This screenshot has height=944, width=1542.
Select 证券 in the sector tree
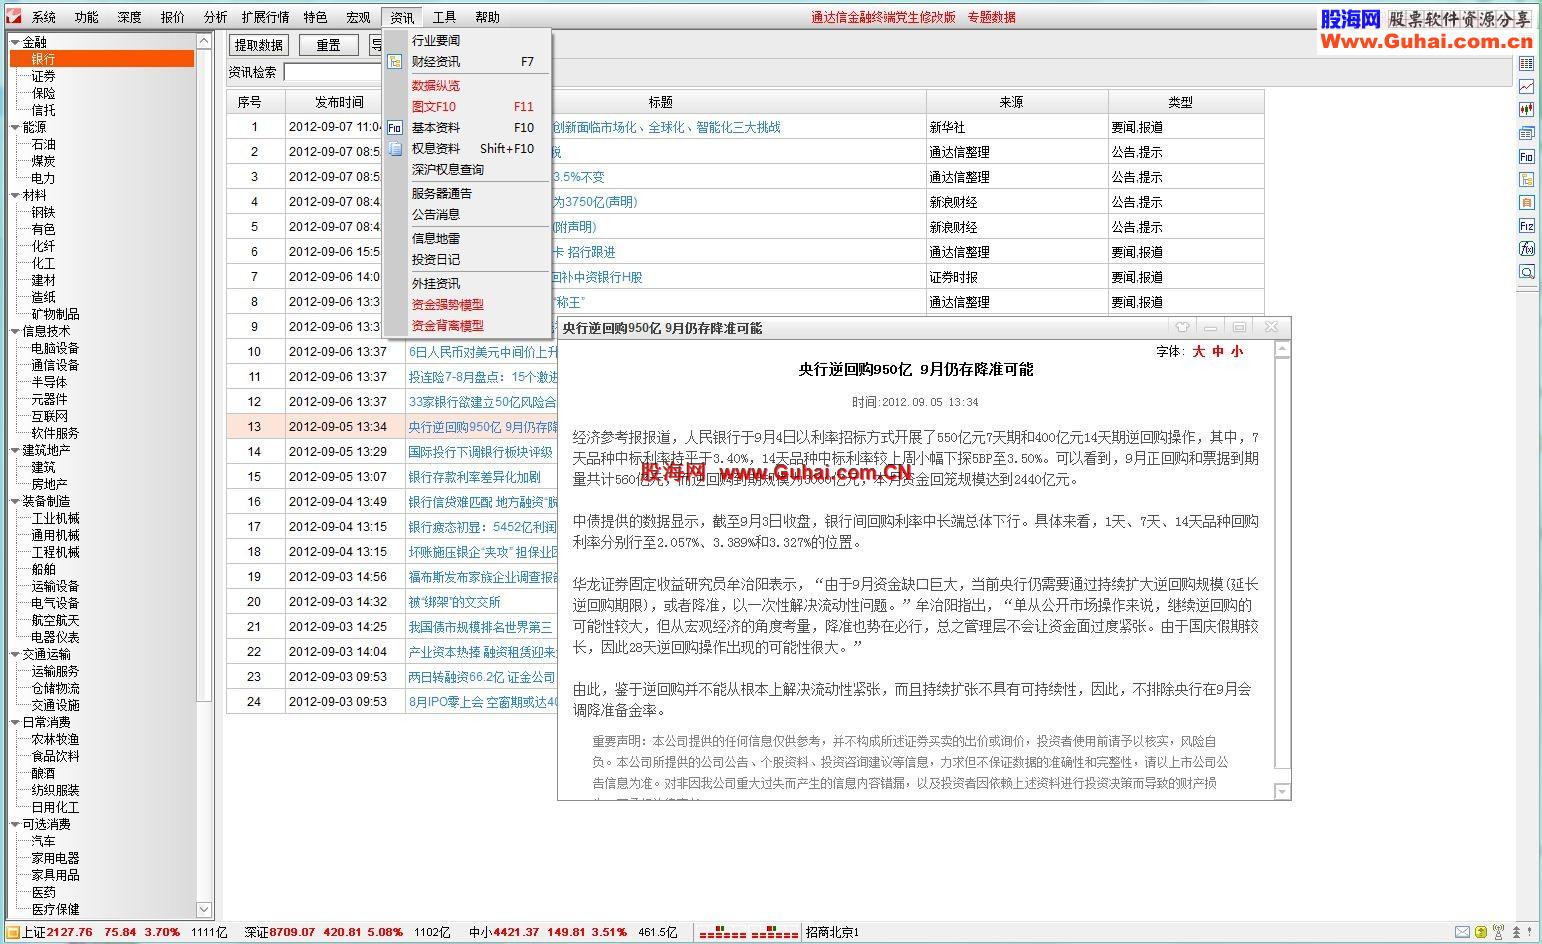click(43, 76)
